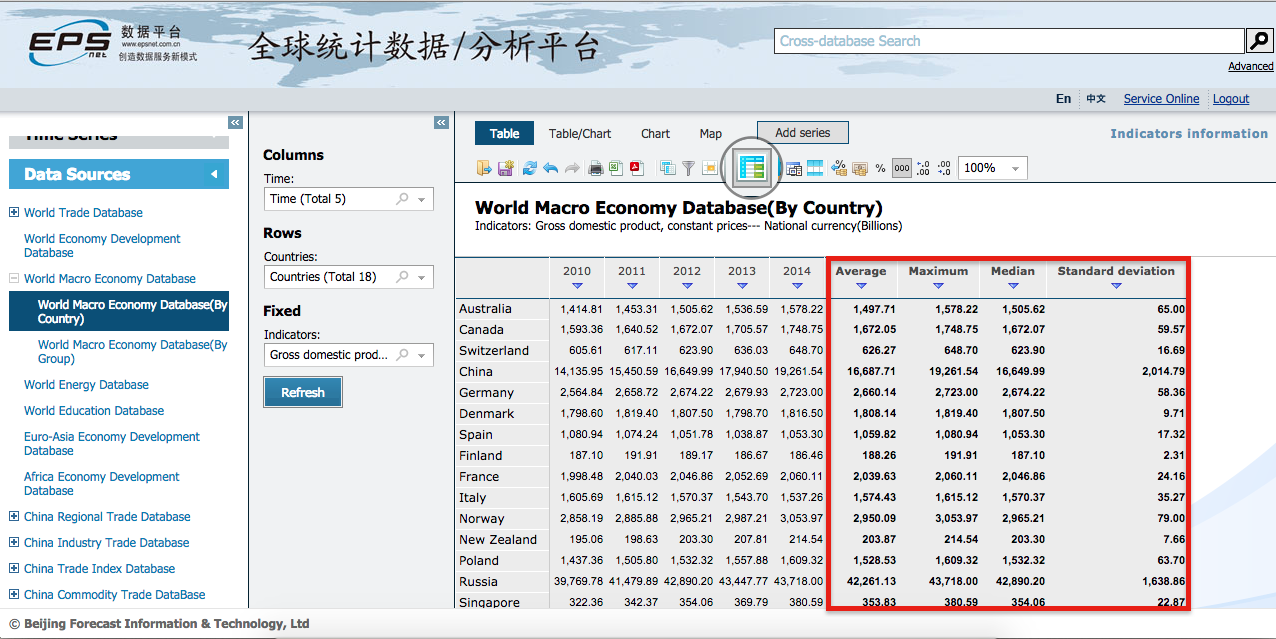1276x639 pixels.
Task: Switch to the Table tab
Action: coord(504,133)
